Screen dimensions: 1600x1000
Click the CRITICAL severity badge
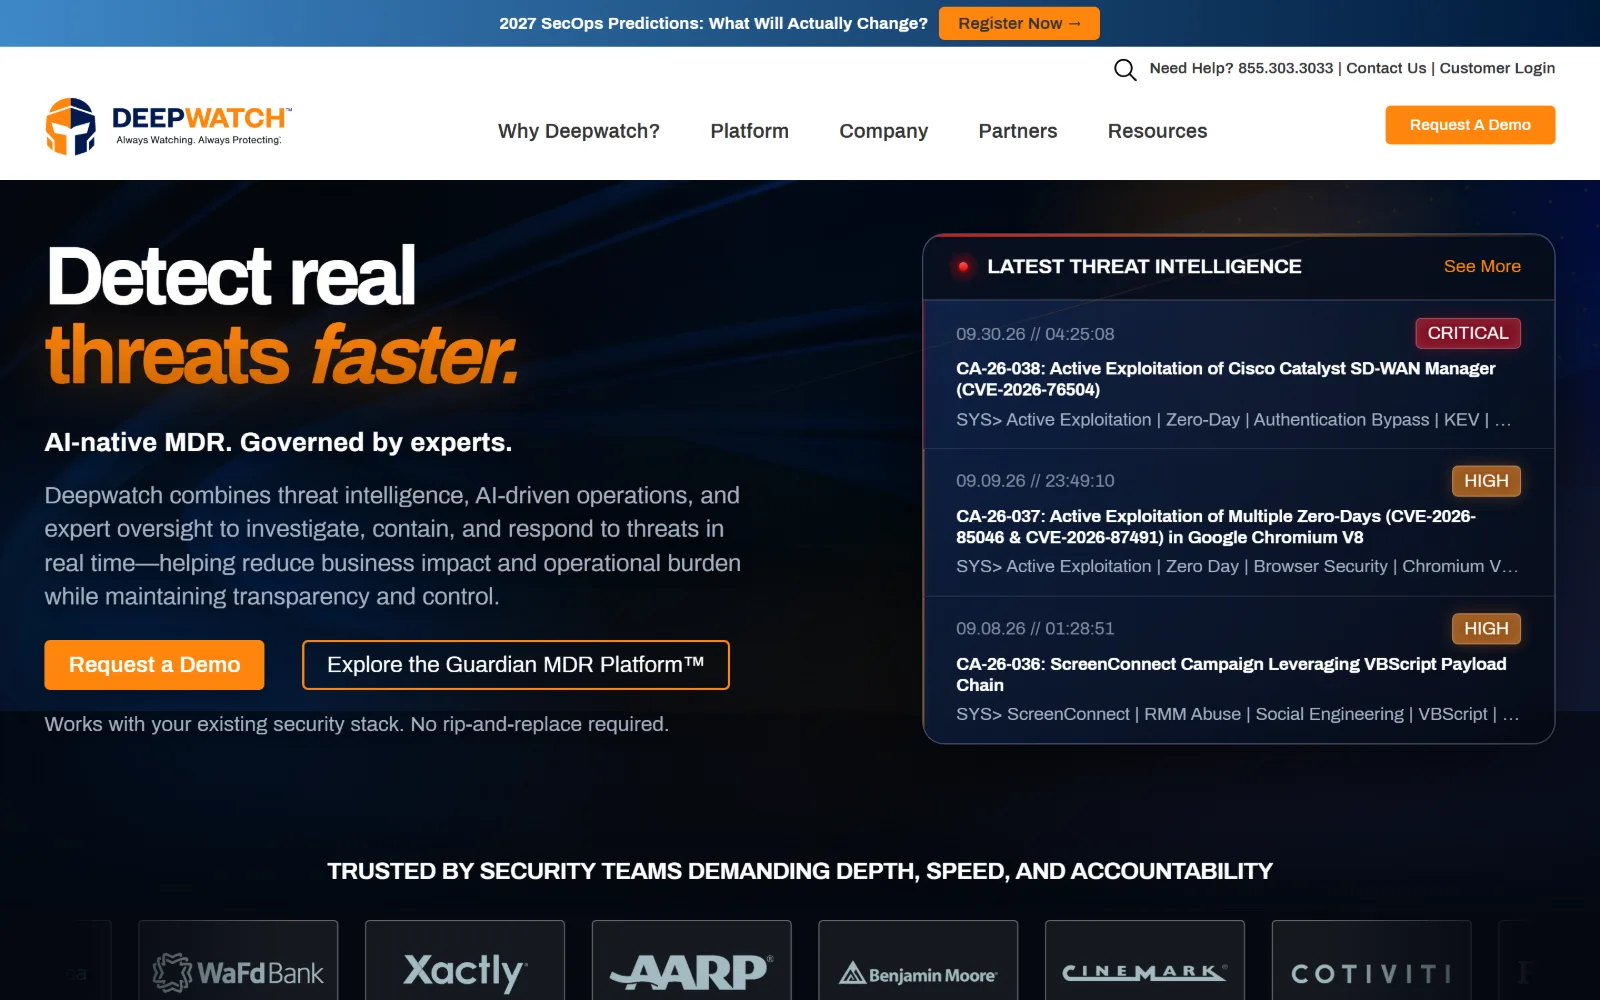(1468, 333)
